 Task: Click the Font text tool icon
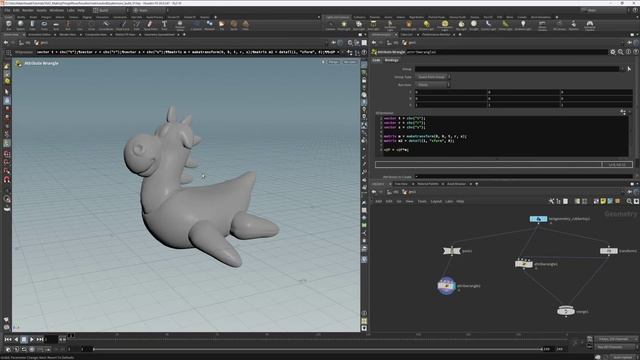tap(164, 25)
